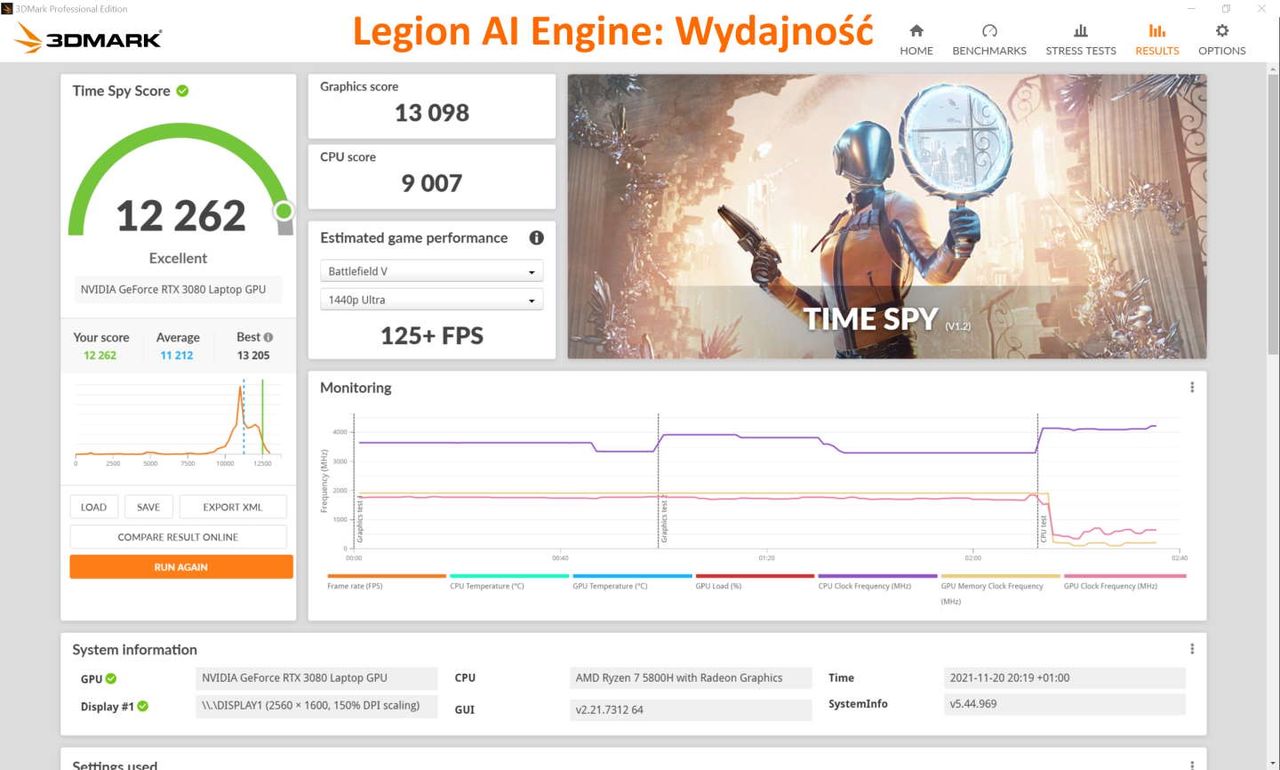Click the DISPLAY1 2560 × 1600 field
This screenshot has height=770, width=1280.
point(317,705)
